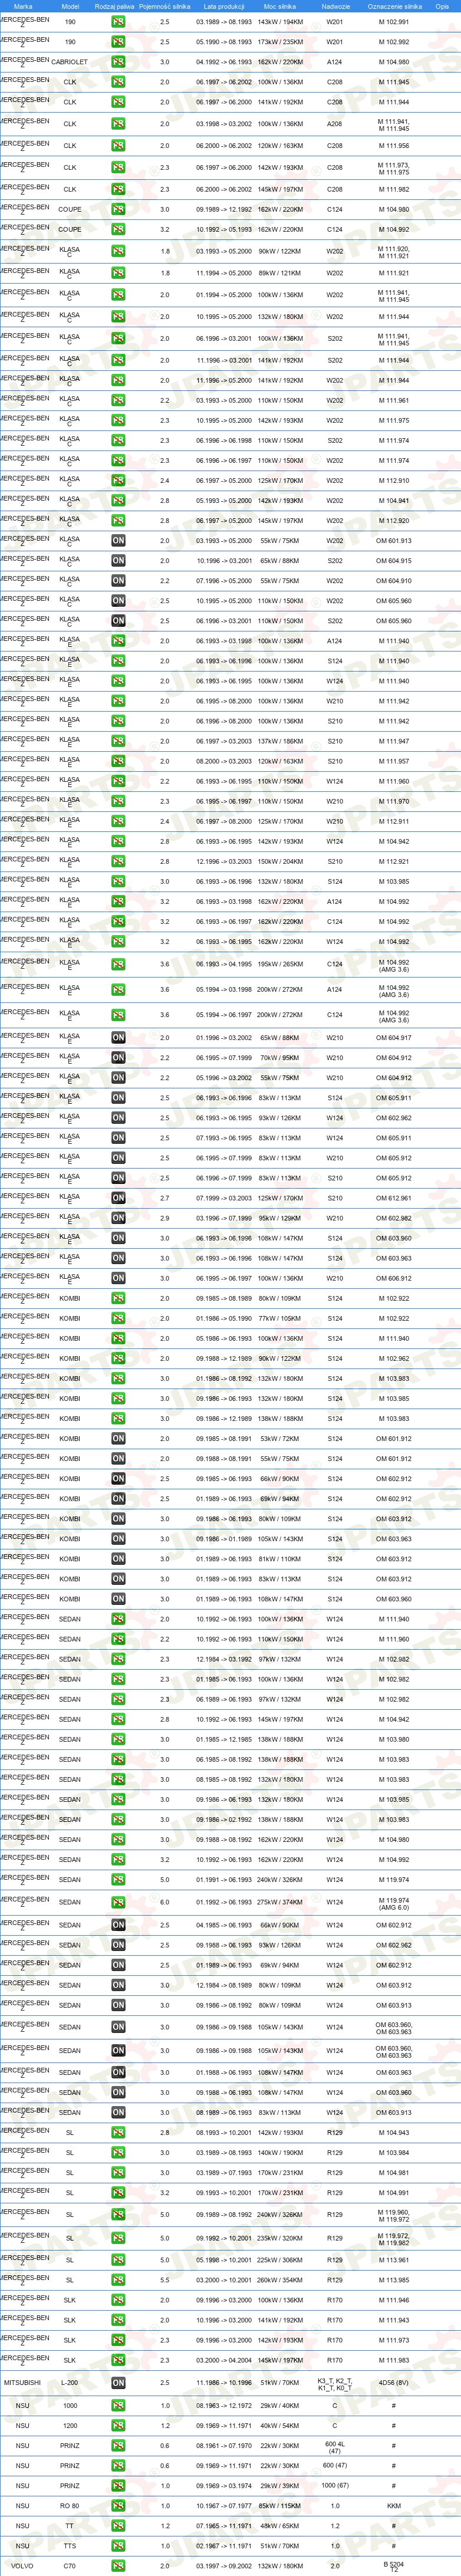Click petrol icon in the M 112.920 row
This screenshot has width=461, height=2576.
pyautogui.click(x=118, y=521)
